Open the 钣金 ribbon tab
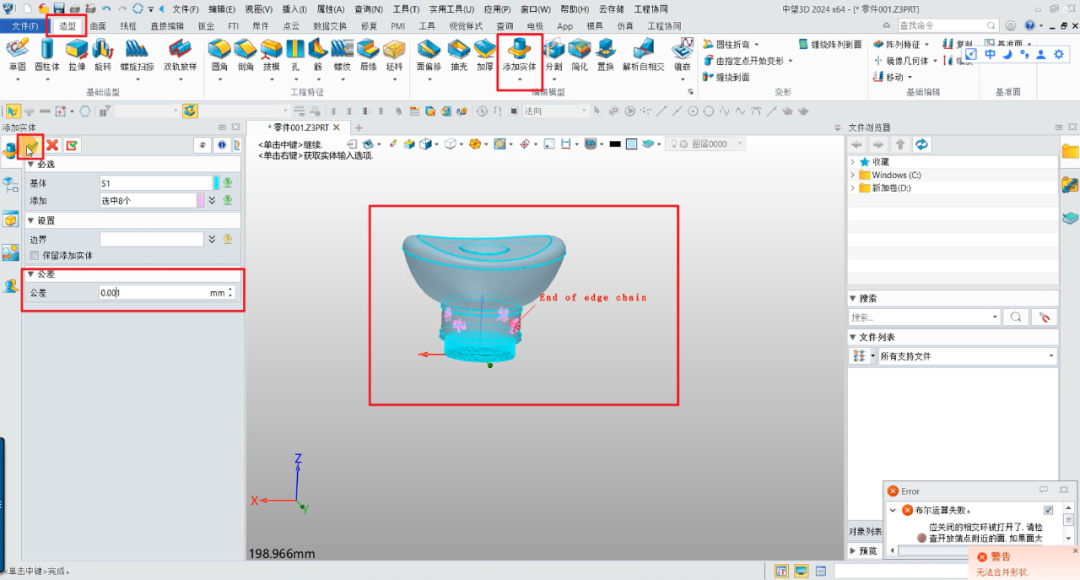This screenshot has height=580, width=1080. tap(206, 26)
